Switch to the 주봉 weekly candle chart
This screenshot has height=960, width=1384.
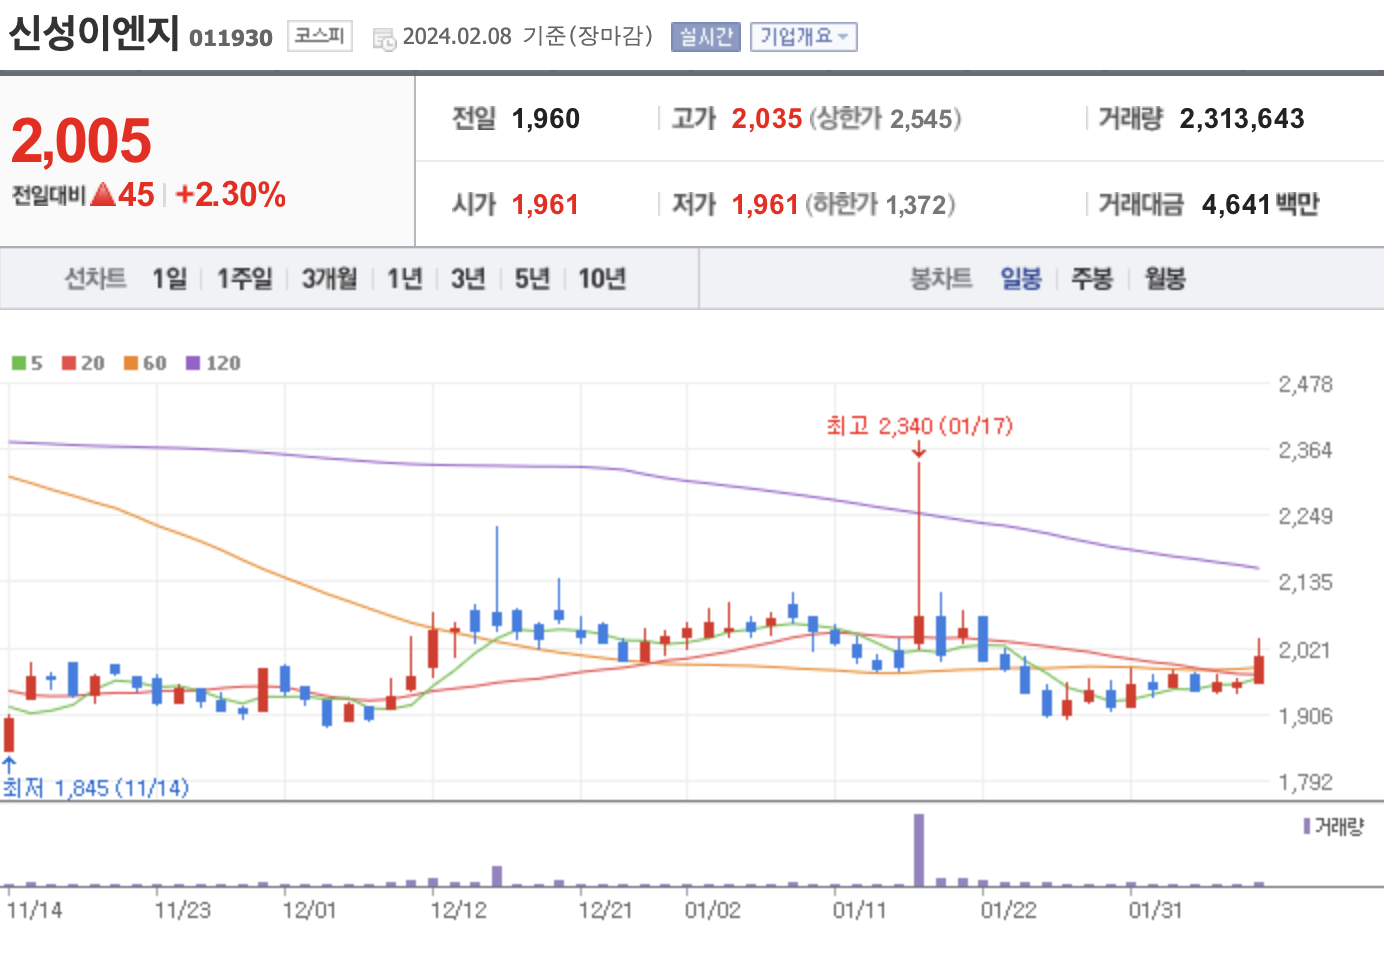point(1092,278)
